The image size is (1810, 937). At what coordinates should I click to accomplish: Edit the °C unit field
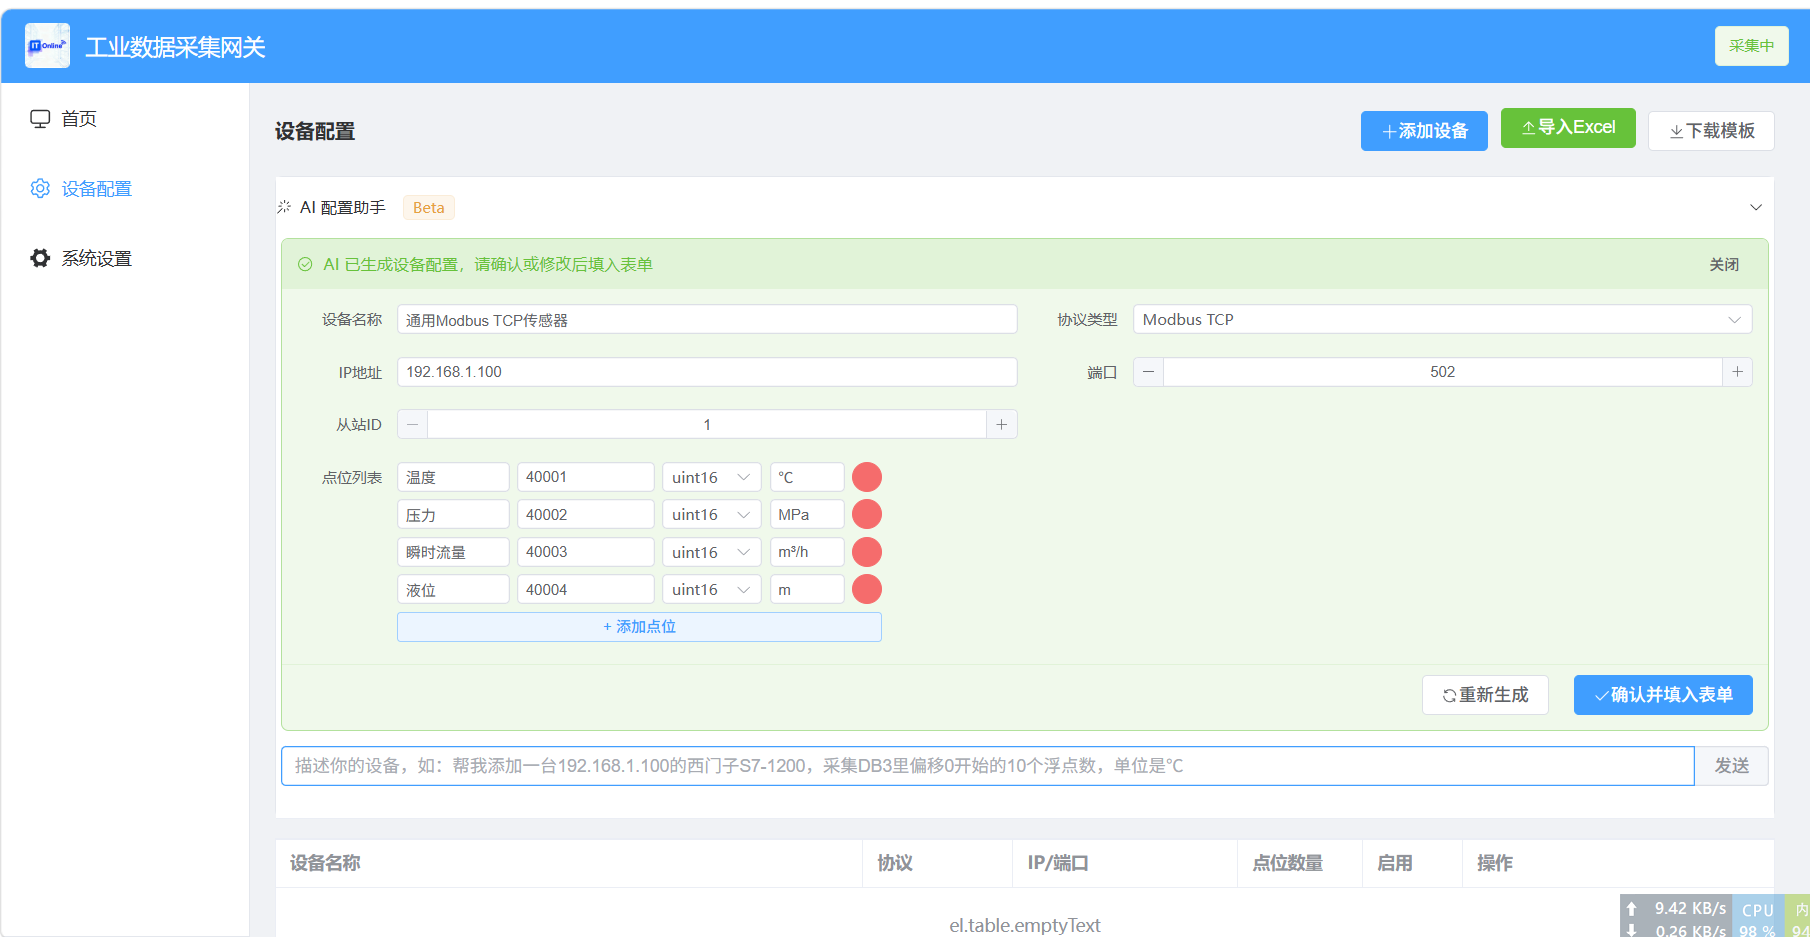pos(807,477)
